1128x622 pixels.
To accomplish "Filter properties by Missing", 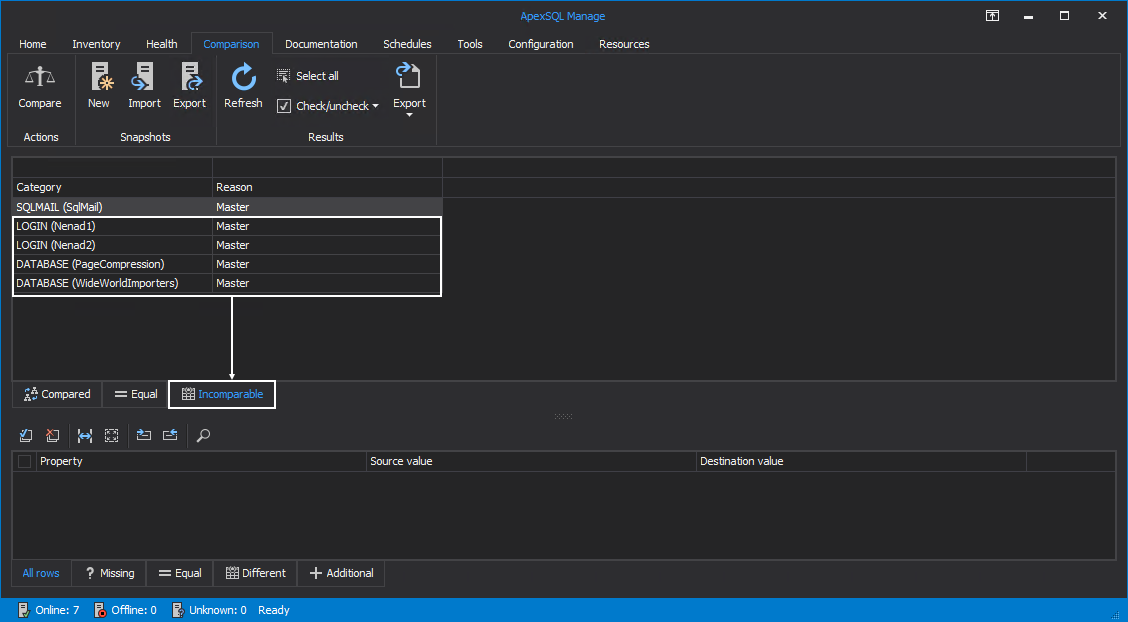I will coord(109,573).
